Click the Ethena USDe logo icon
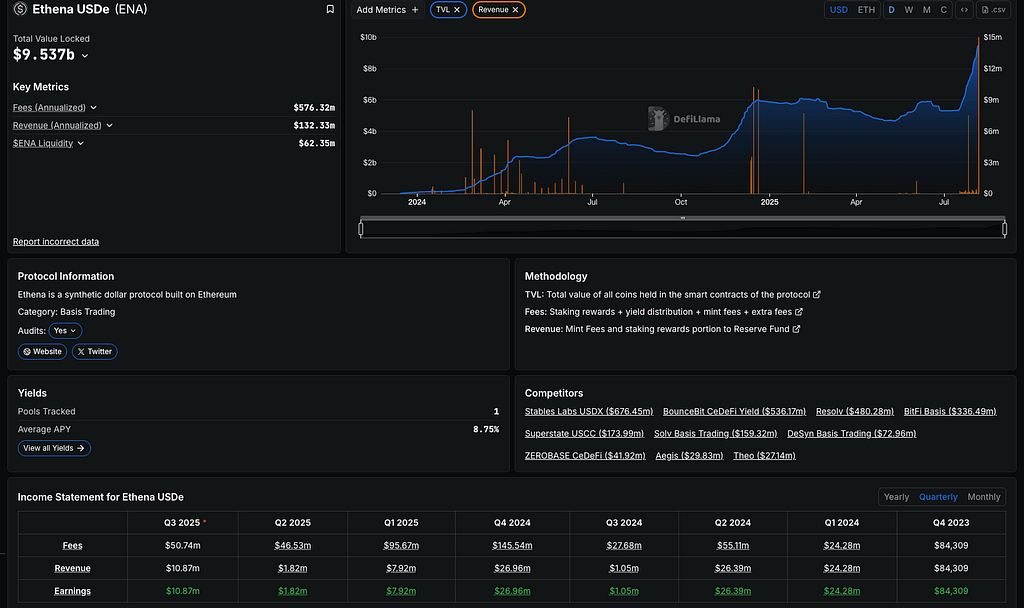This screenshot has width=1024, height=608. [x=20, y=9]
